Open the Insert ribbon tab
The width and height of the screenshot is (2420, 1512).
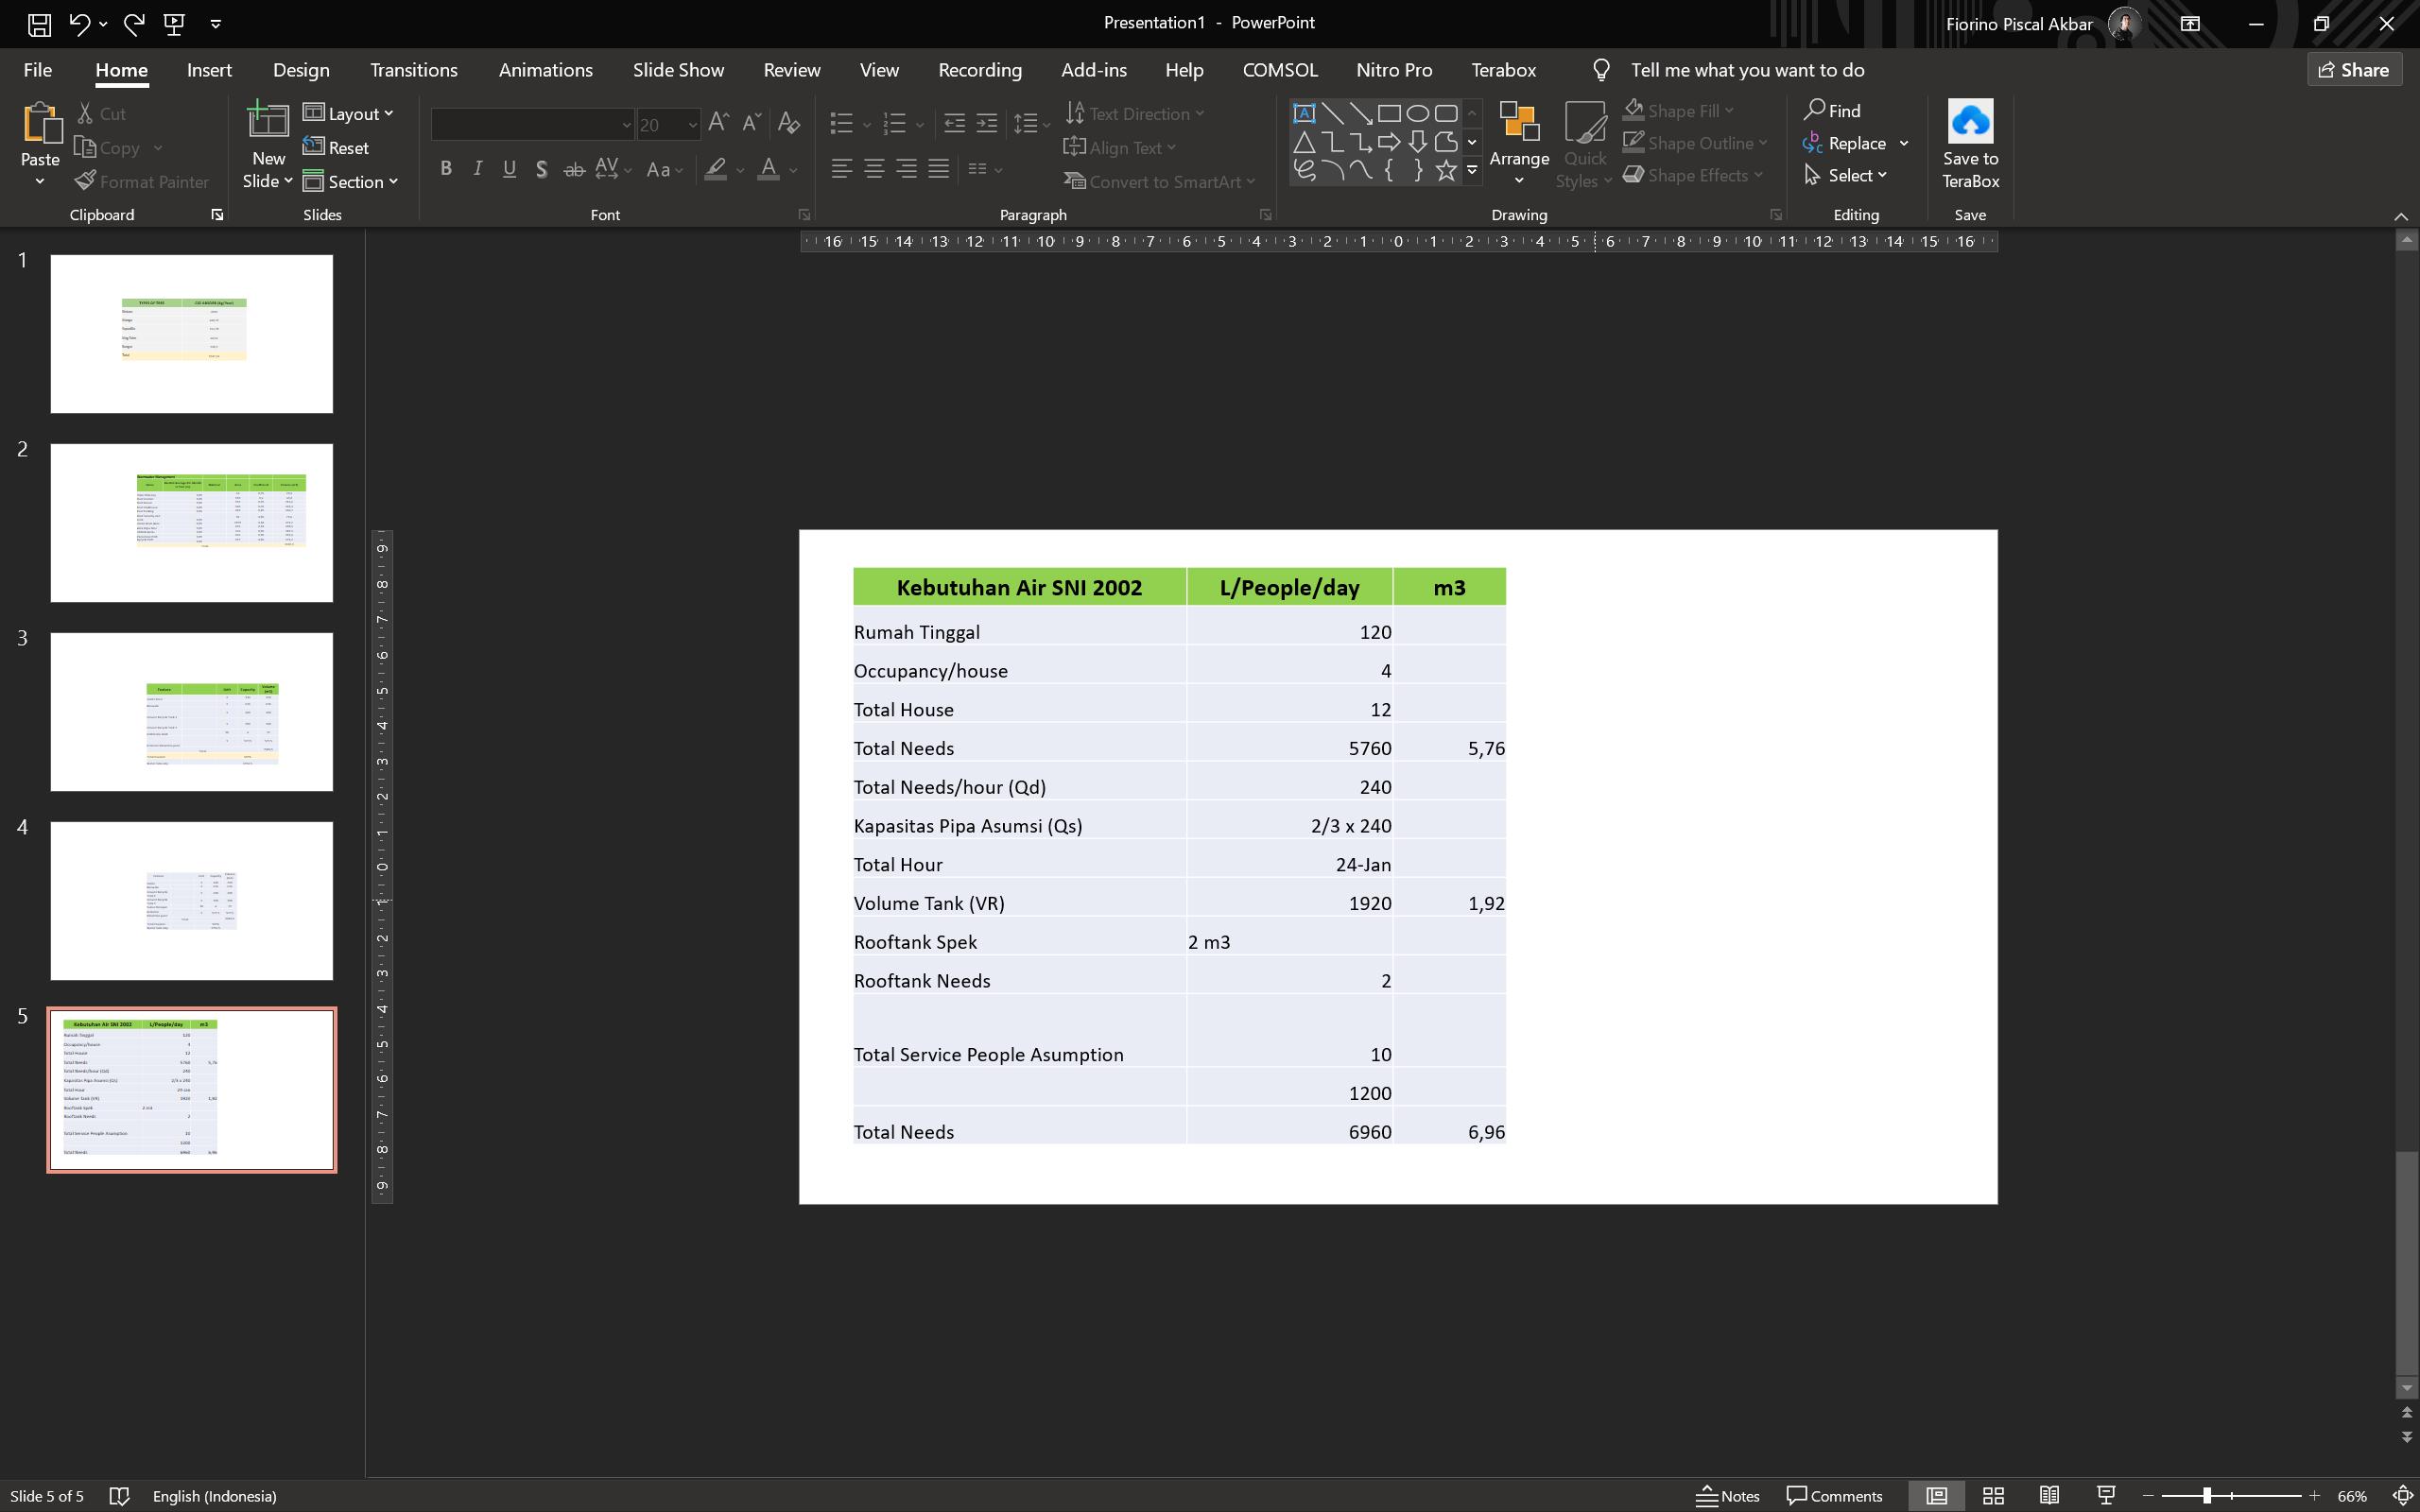[x=209, y=70]
